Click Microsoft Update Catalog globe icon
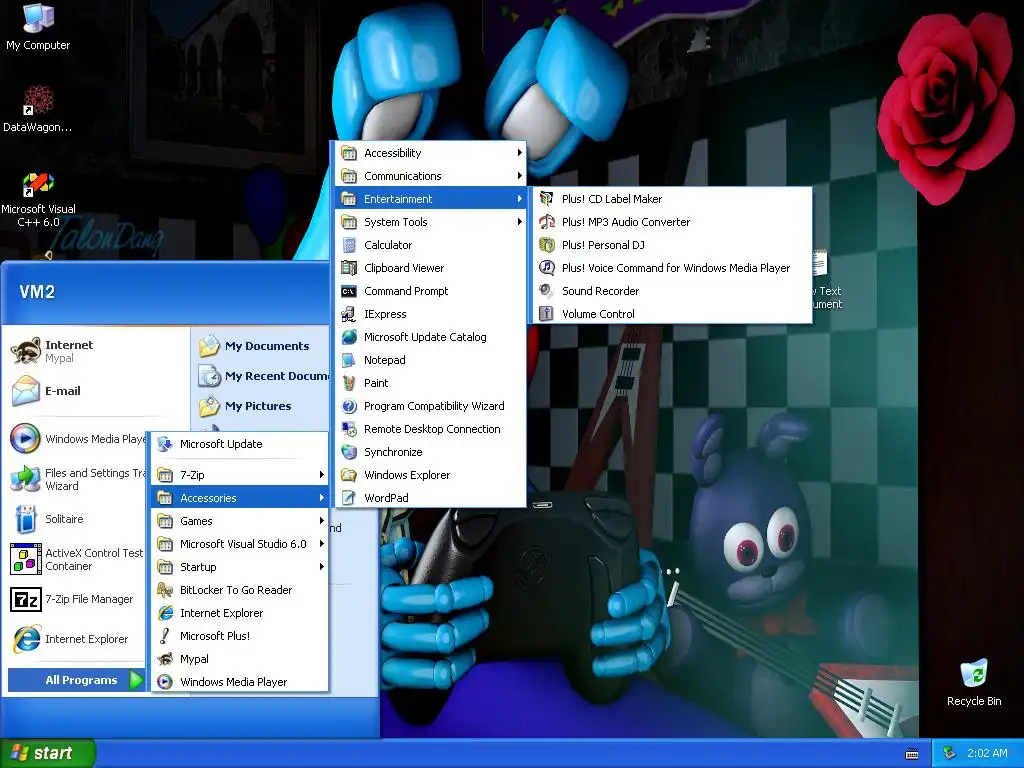 349,337
